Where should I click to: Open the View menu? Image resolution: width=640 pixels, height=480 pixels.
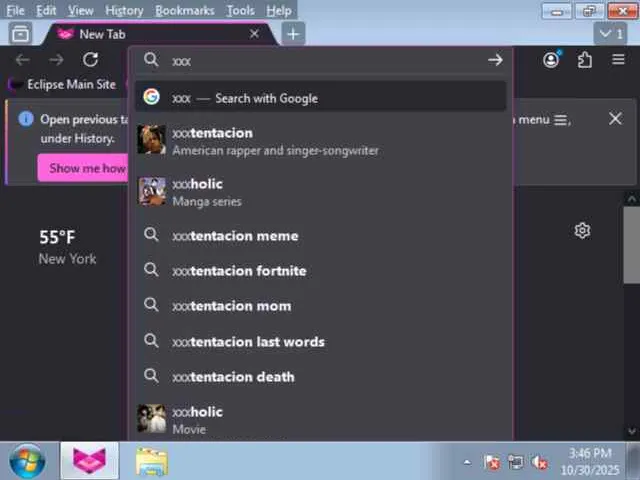[80, 10]
